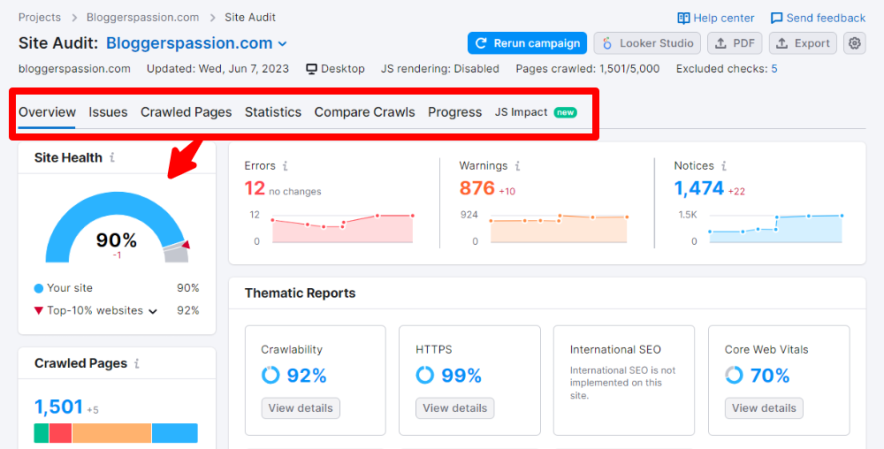Image resolution: width=884 pixels, height=449 pixels.
Task: Click the Warnings count 876
Action: pyautogui.click(x=477, y=188)
